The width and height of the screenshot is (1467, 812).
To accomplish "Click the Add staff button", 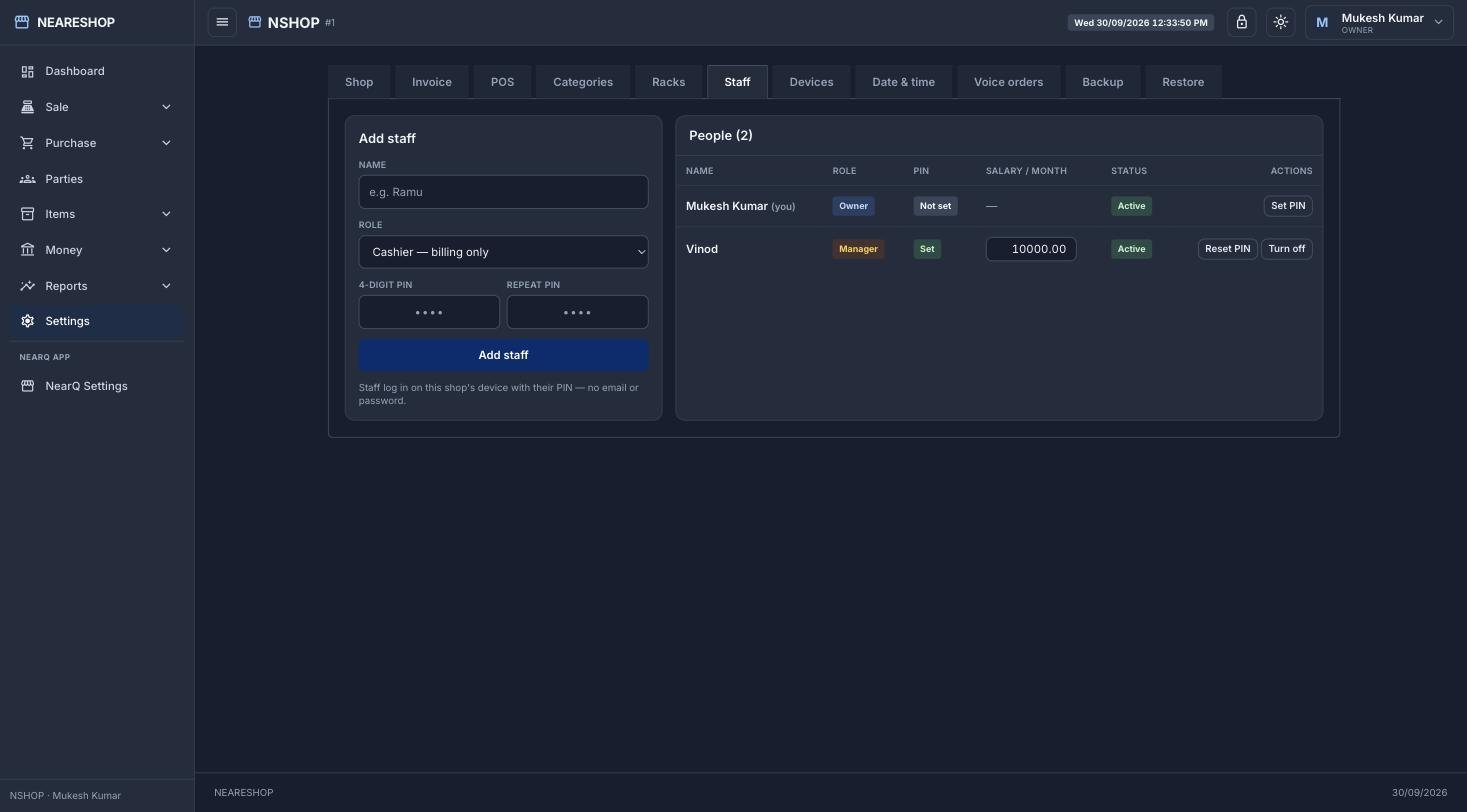I will [503, 355].
